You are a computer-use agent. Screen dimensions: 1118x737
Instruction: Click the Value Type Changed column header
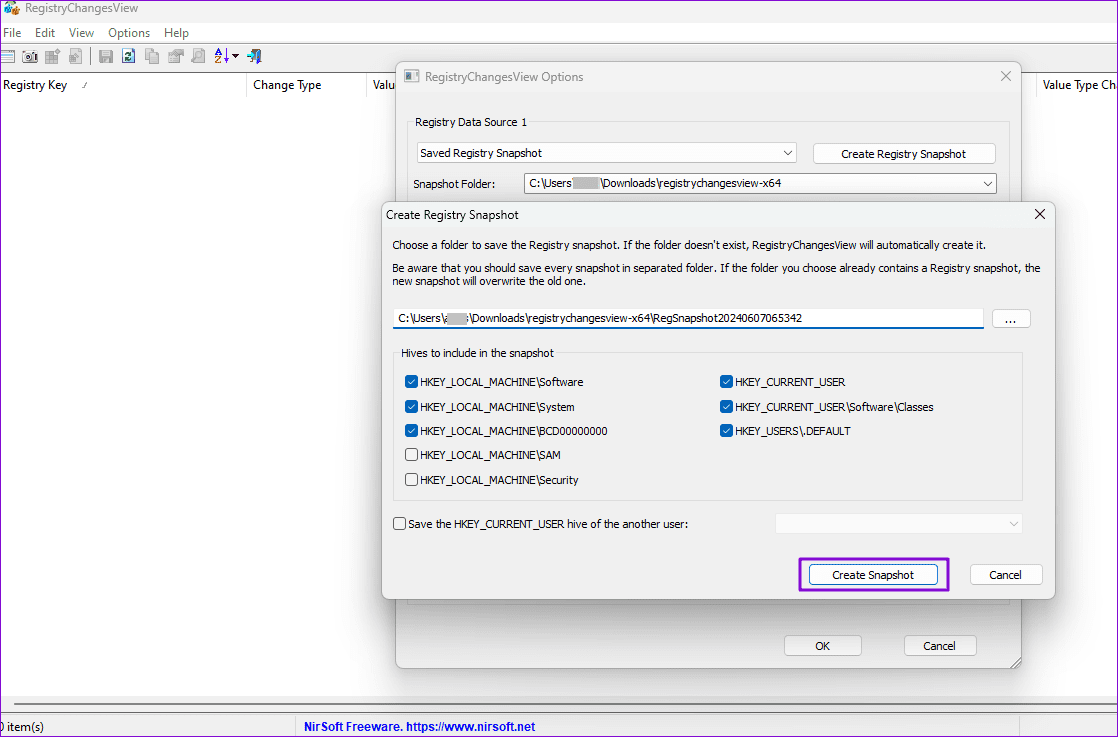pyautogui.click(x=1077, y=85)
